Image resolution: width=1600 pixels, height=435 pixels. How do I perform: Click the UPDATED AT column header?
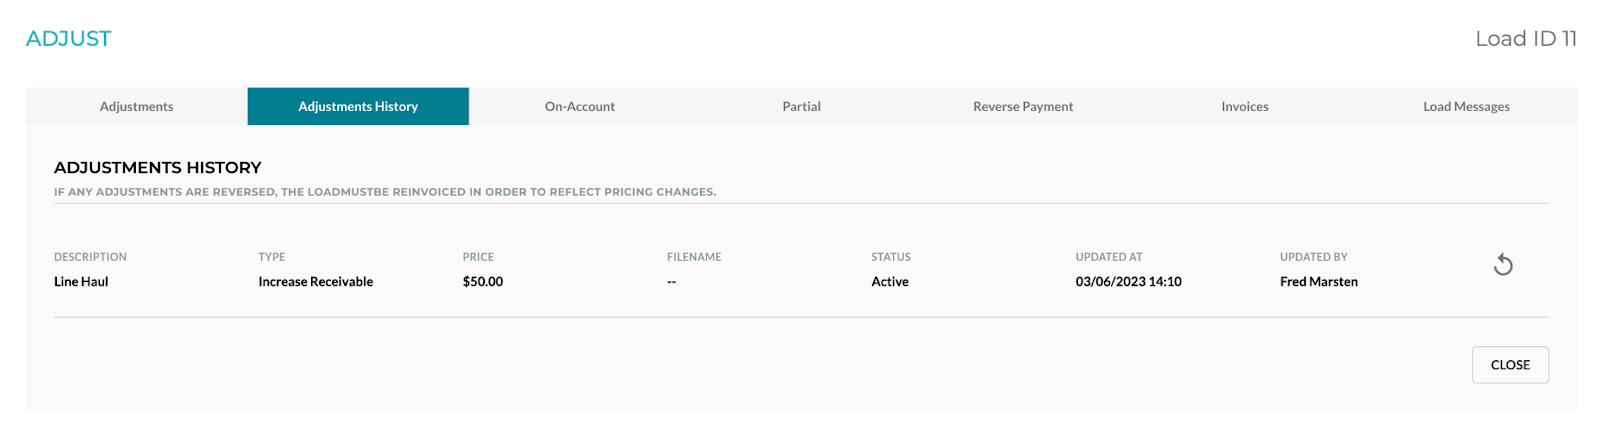pos(1109,257)
